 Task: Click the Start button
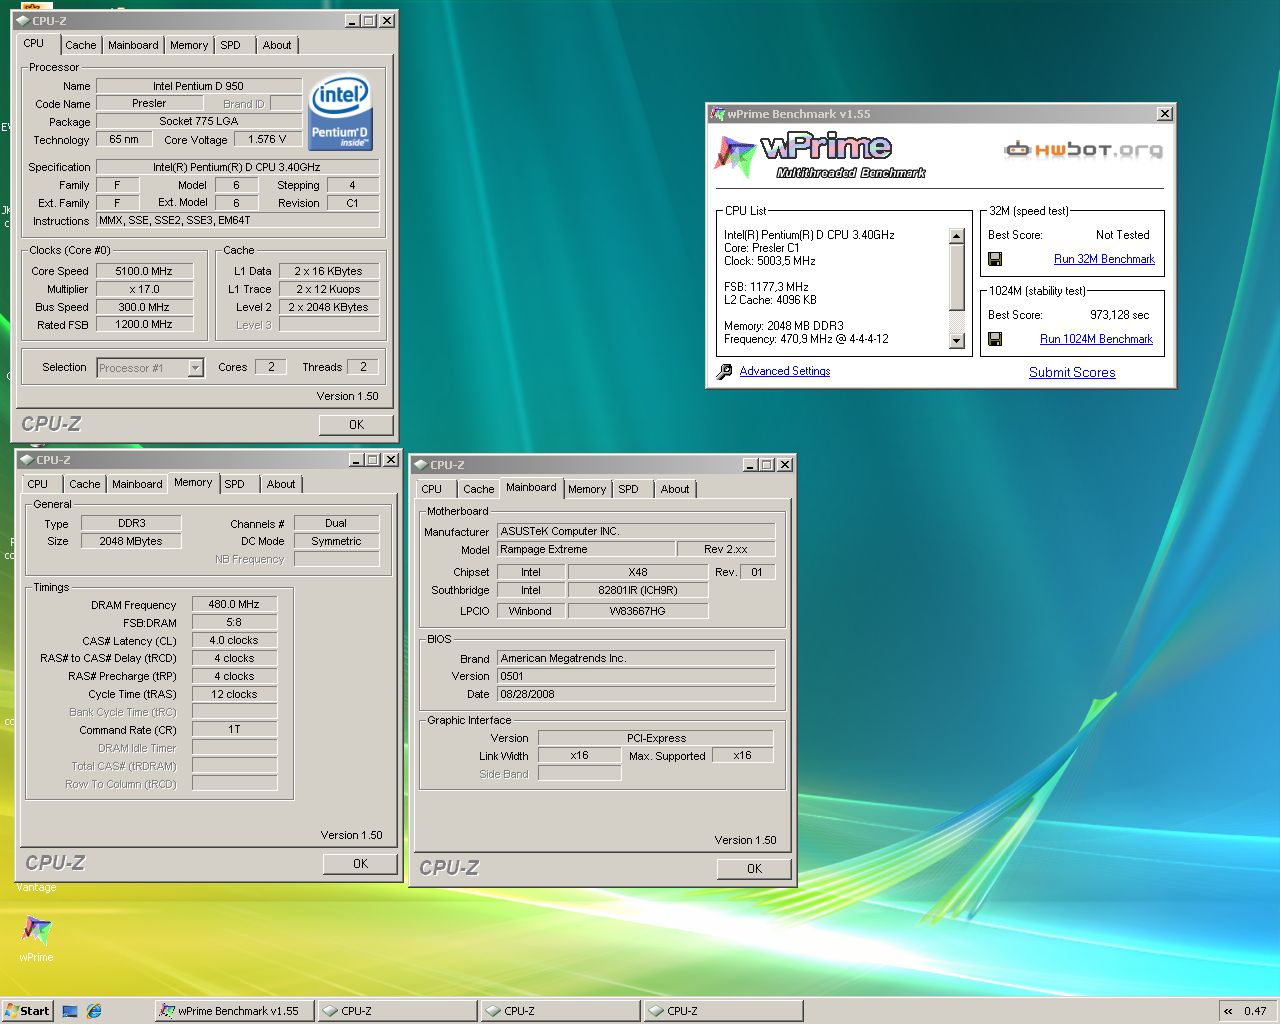pos(27,1011)
